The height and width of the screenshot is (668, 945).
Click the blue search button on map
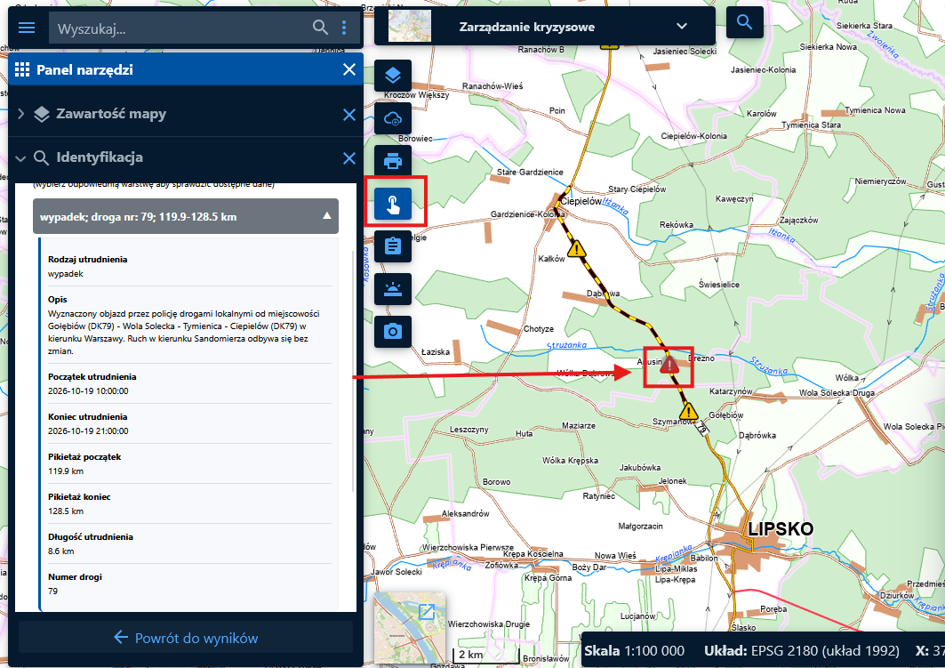744,22
